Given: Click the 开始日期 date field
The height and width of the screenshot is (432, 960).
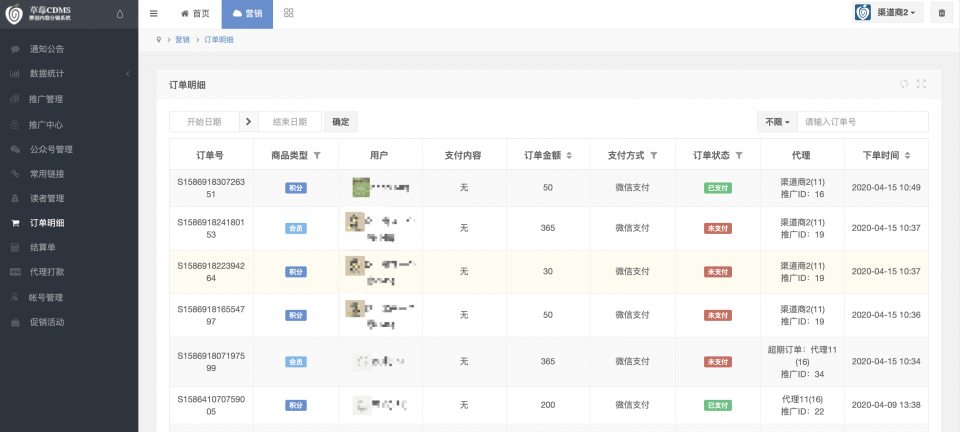Looking at the screenshot, I should click(203, 122).
